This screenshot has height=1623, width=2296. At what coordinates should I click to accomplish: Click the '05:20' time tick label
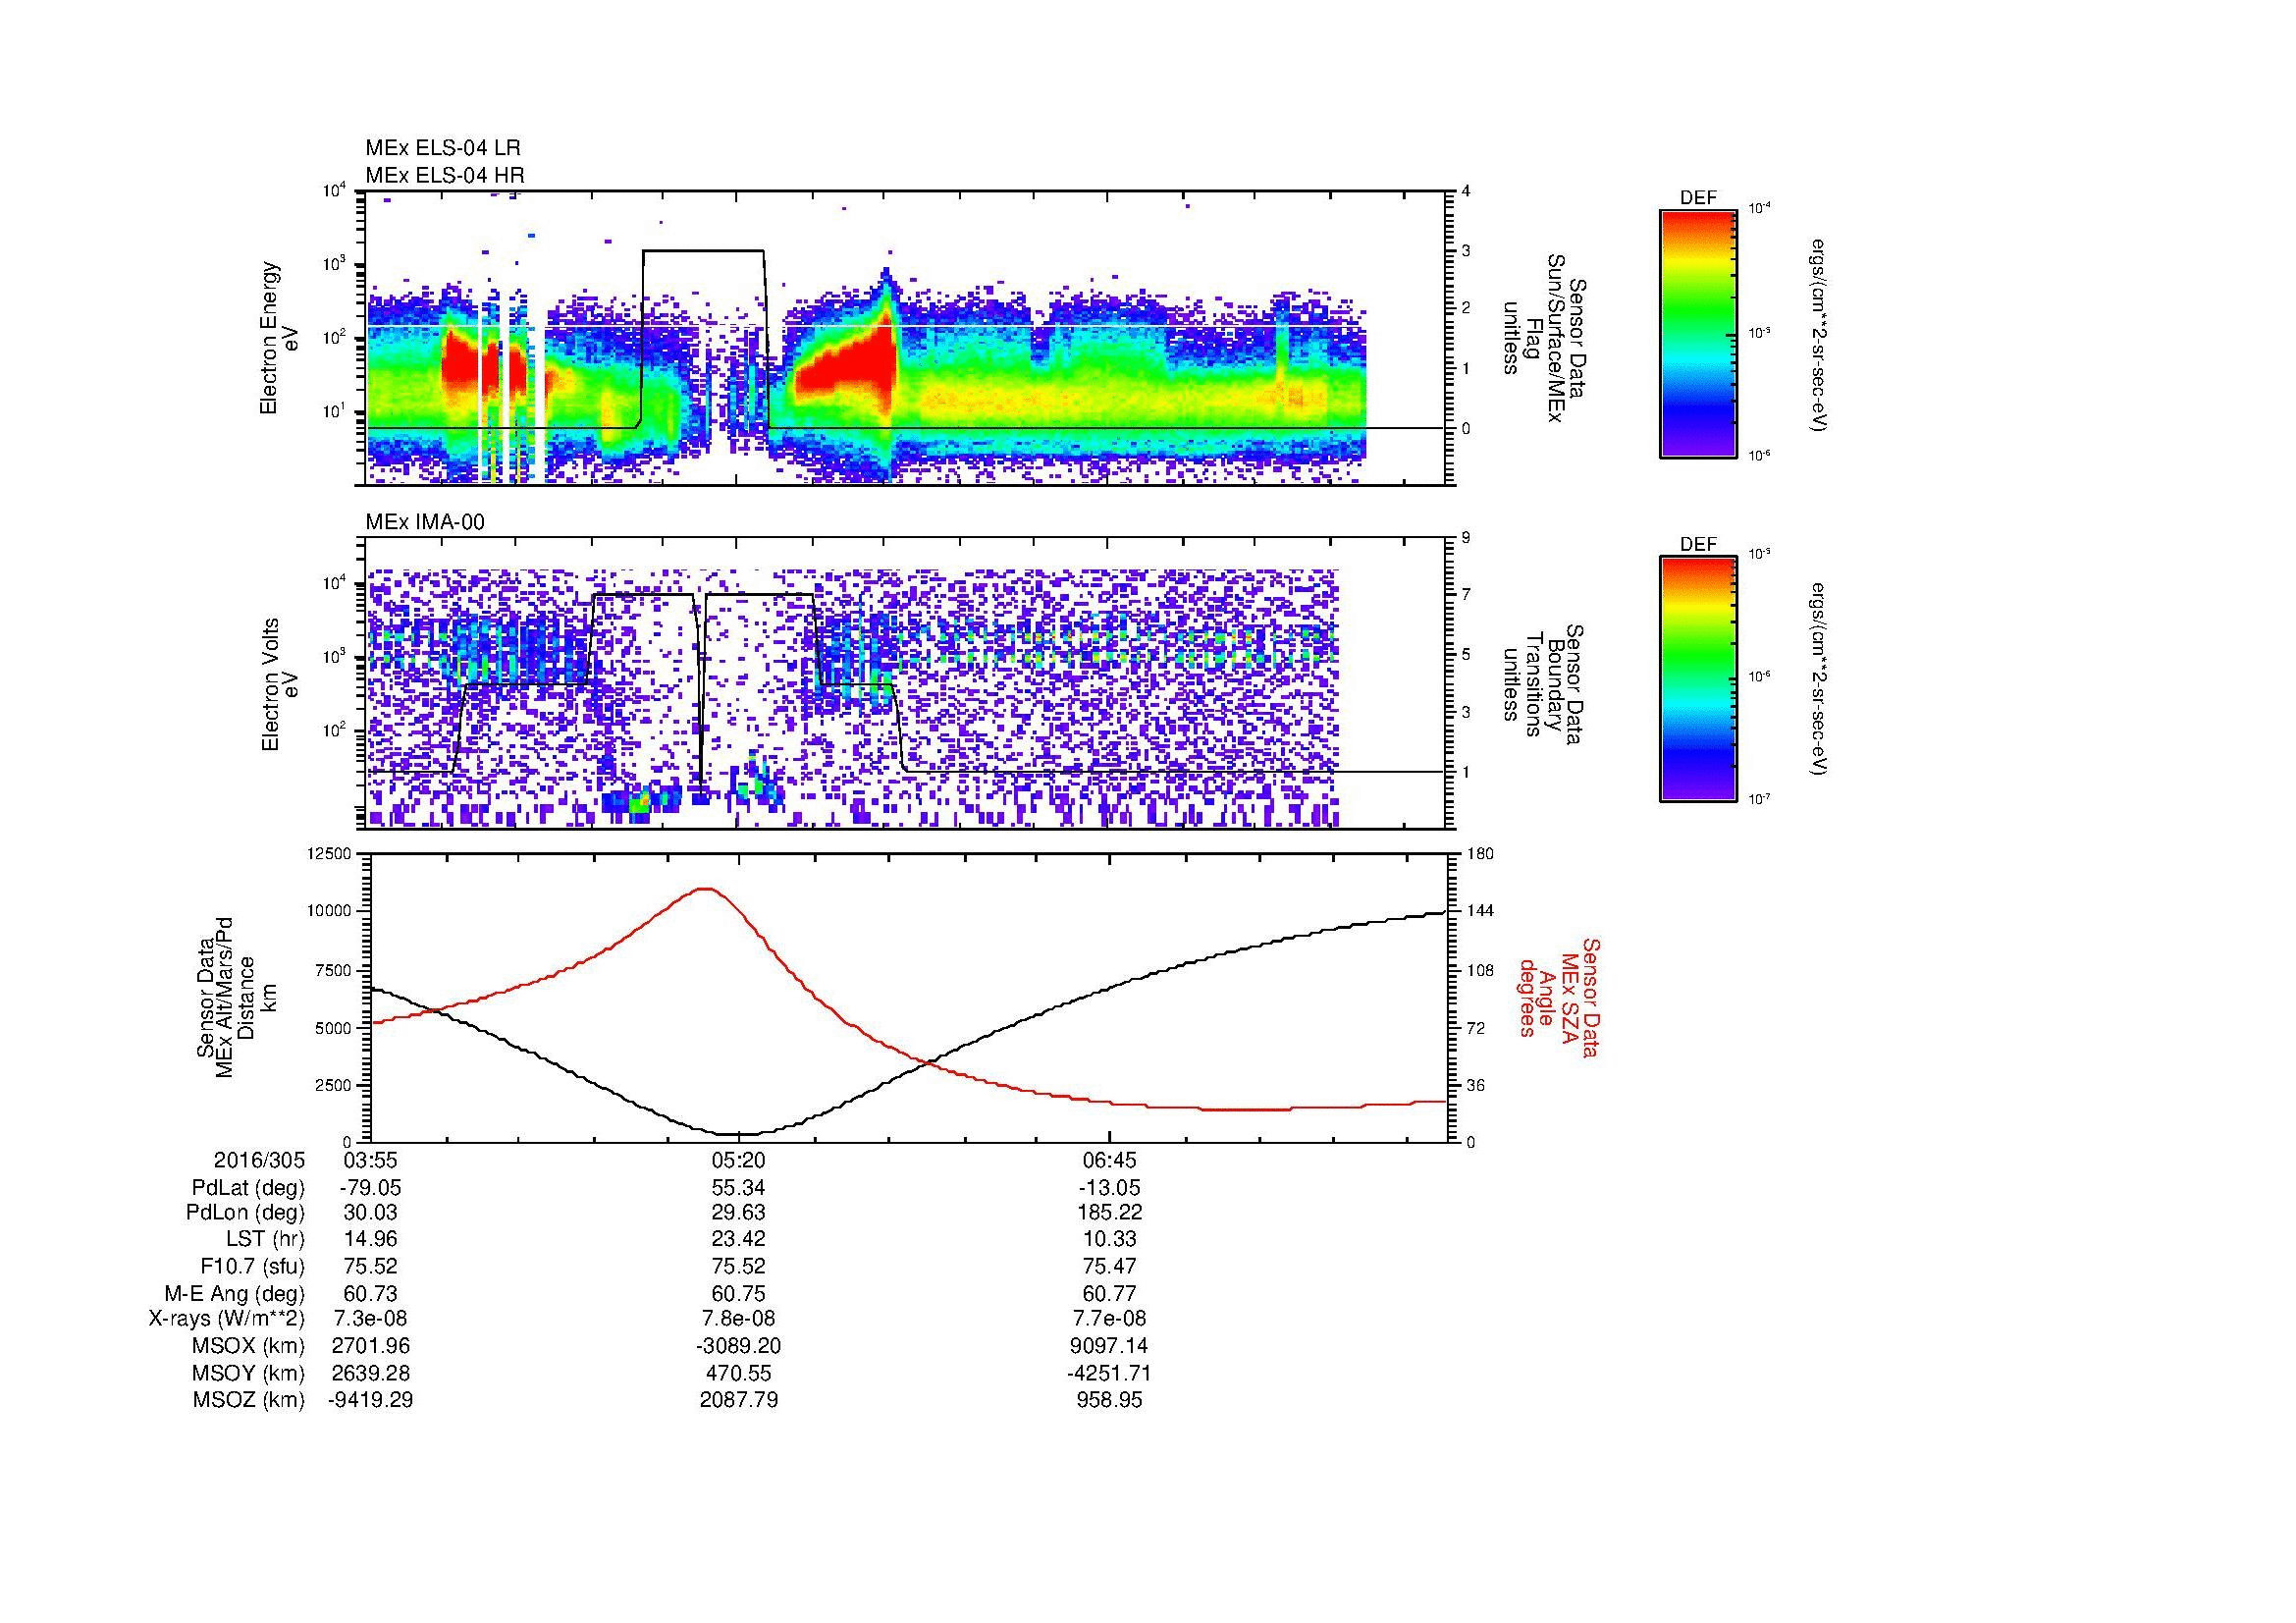738,1161
